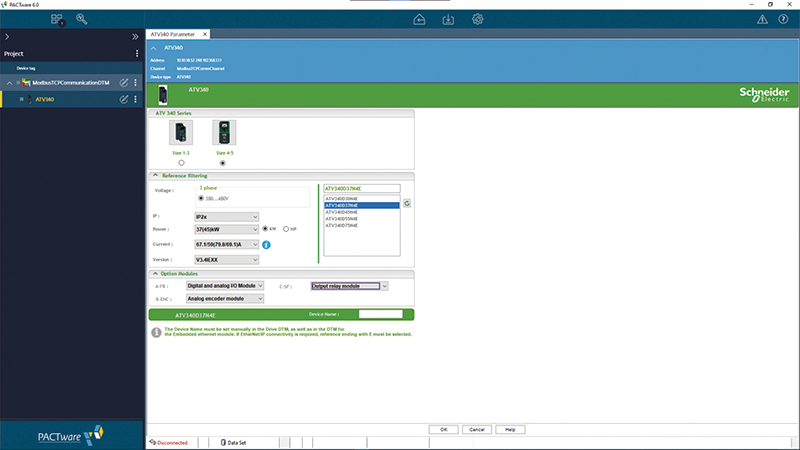Collapse the Option Modules section
800x450 pixels.
coord(155,273)
